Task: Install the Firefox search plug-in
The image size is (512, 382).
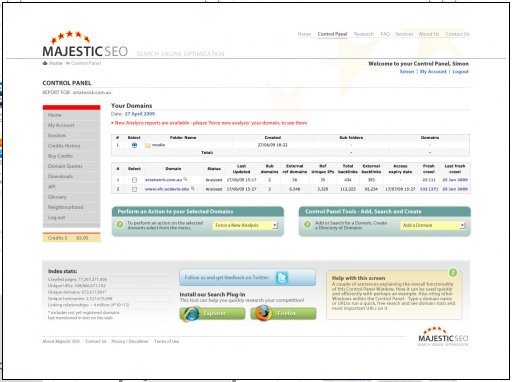Action: (283, 314)
